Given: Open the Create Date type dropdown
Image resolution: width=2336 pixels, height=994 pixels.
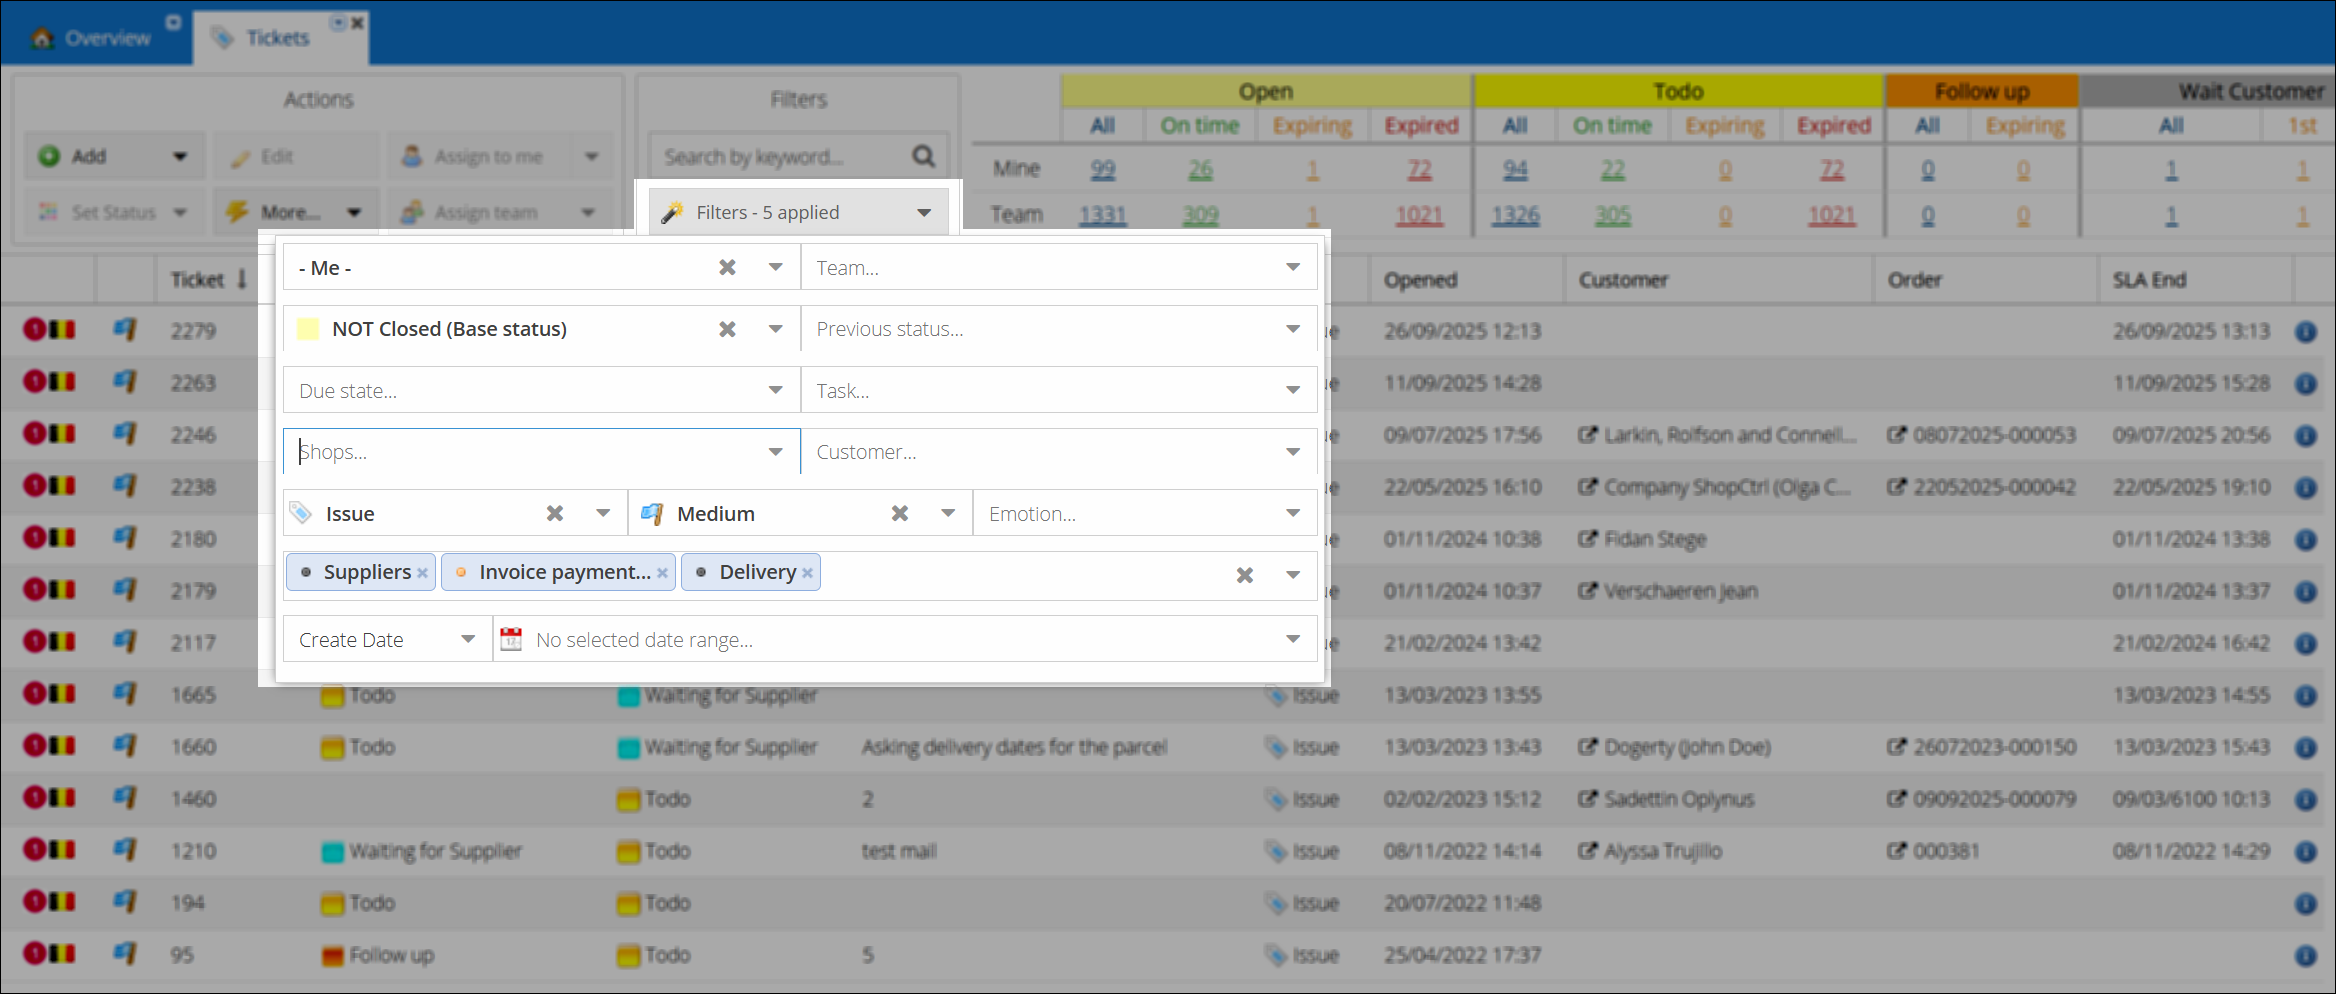Looking at the screenshot, I should (467, 640).
